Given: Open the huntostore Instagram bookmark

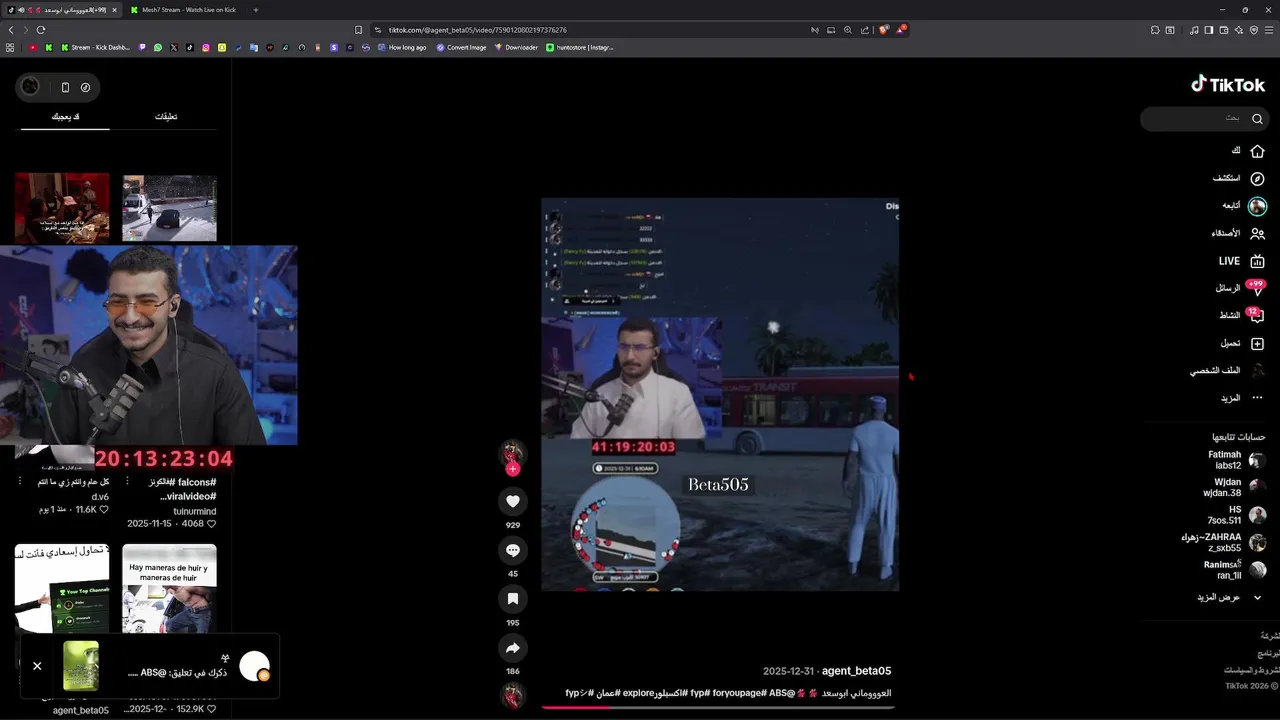Looking at the screenshot, I should [580, 47].
